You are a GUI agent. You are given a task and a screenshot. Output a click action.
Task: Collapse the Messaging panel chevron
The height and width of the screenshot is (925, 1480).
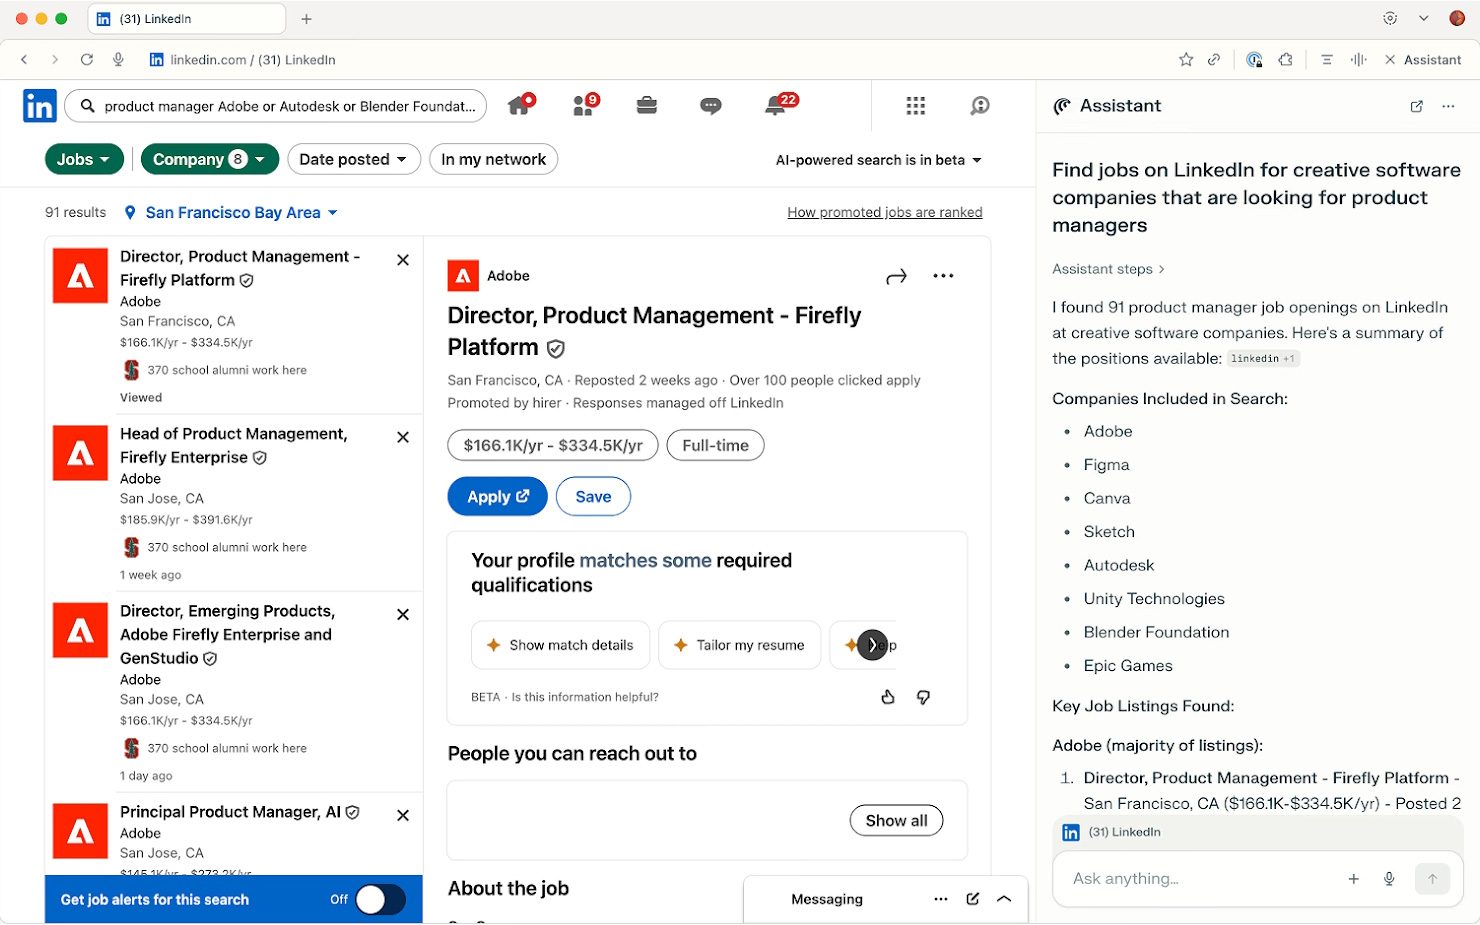point(1004,898)
